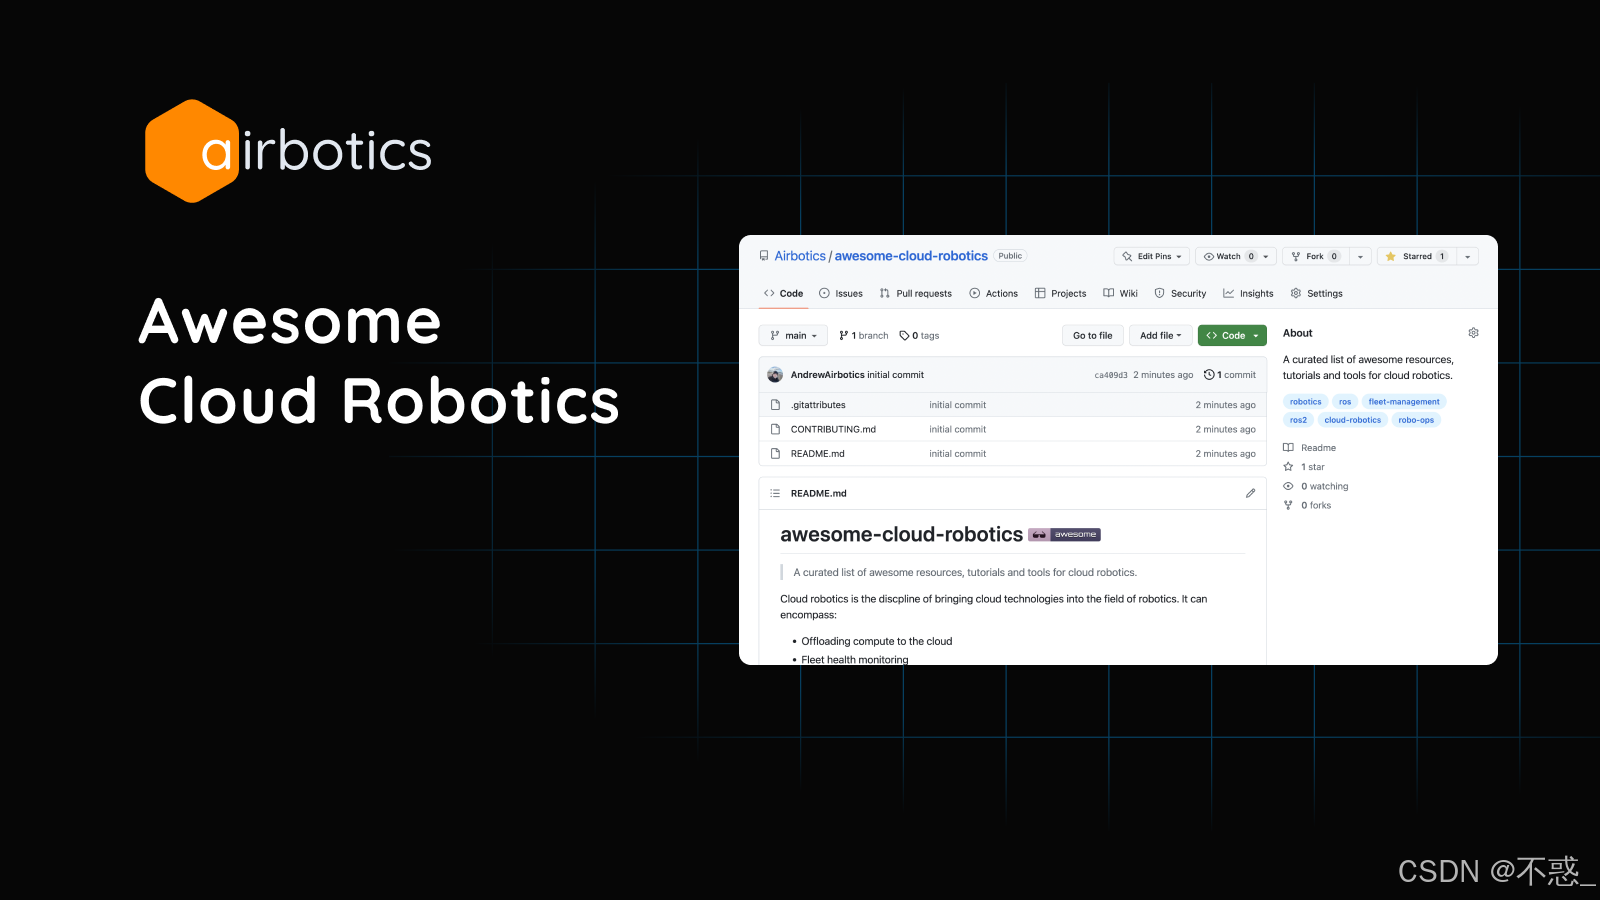Switch to the Insights tab
1600x900 pixels.
point(1248,293)
